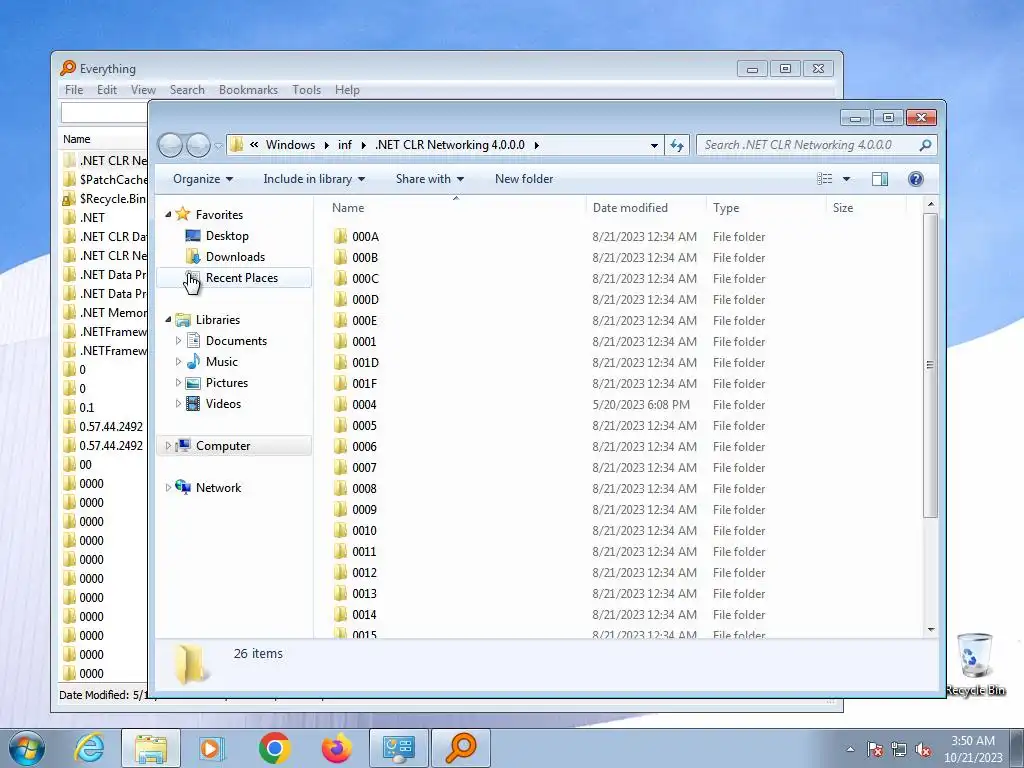
Task: Open Windows Explorer taskbar icon
Action: click(151, 748)
